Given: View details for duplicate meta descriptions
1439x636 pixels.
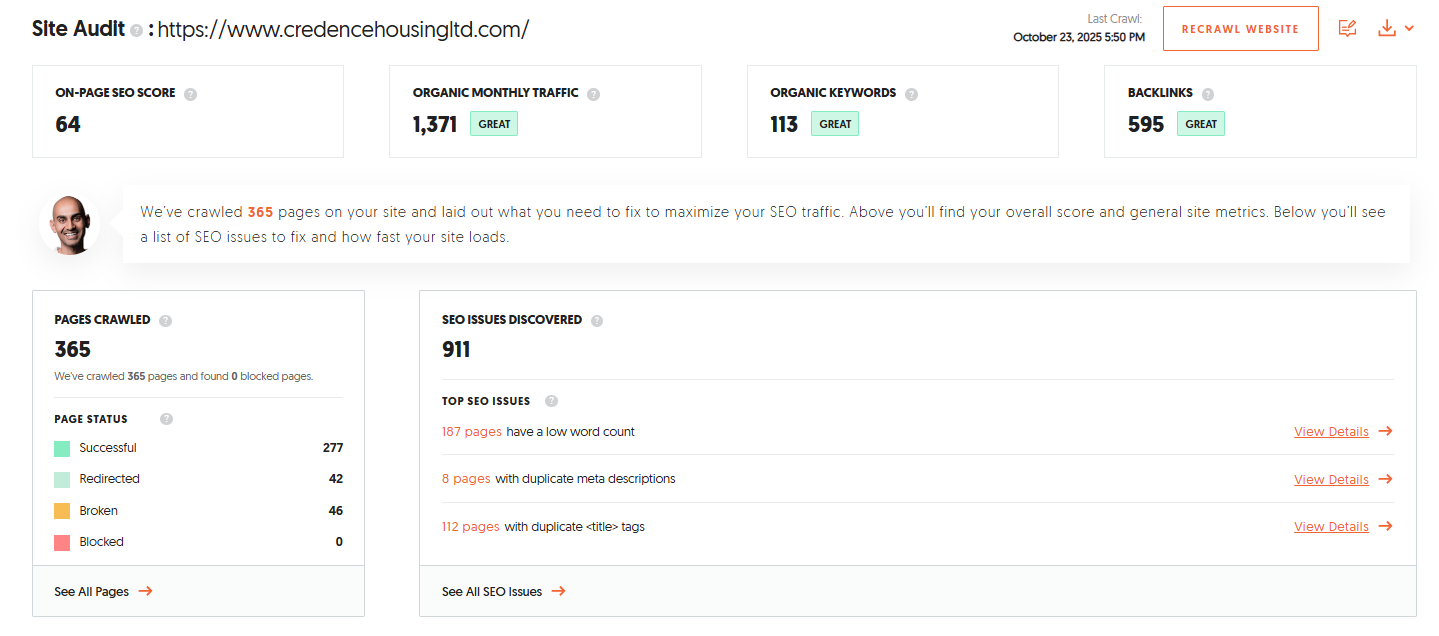Looking at the screenshot, I should point(1342,479).
